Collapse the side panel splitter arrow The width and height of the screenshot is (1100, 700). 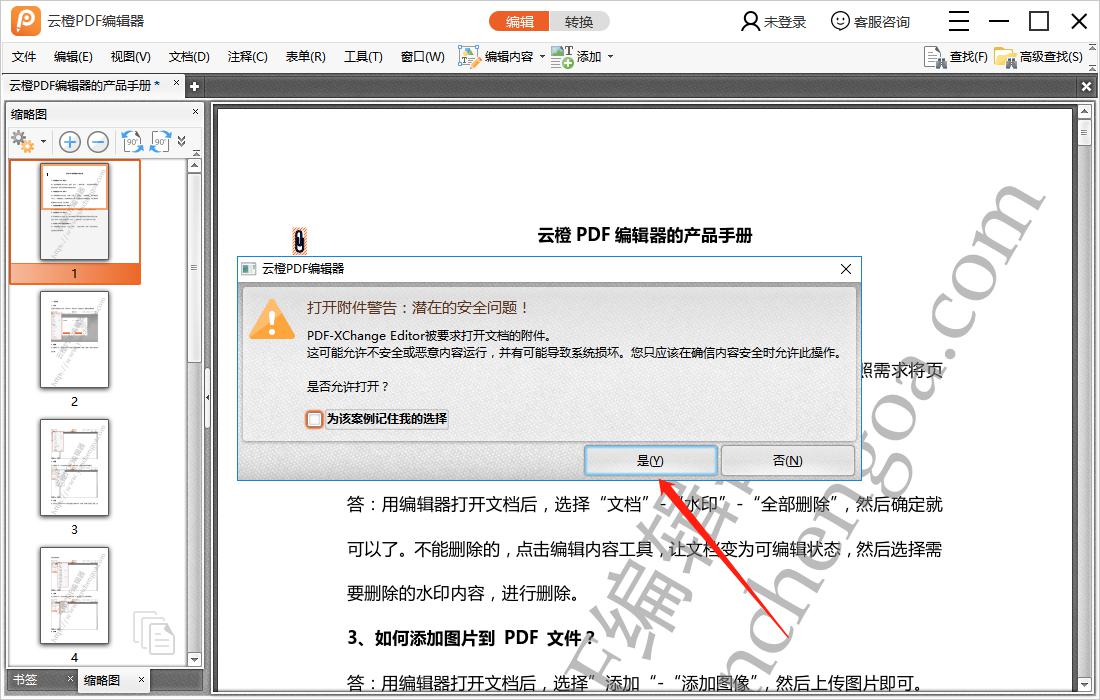[208, 398]
